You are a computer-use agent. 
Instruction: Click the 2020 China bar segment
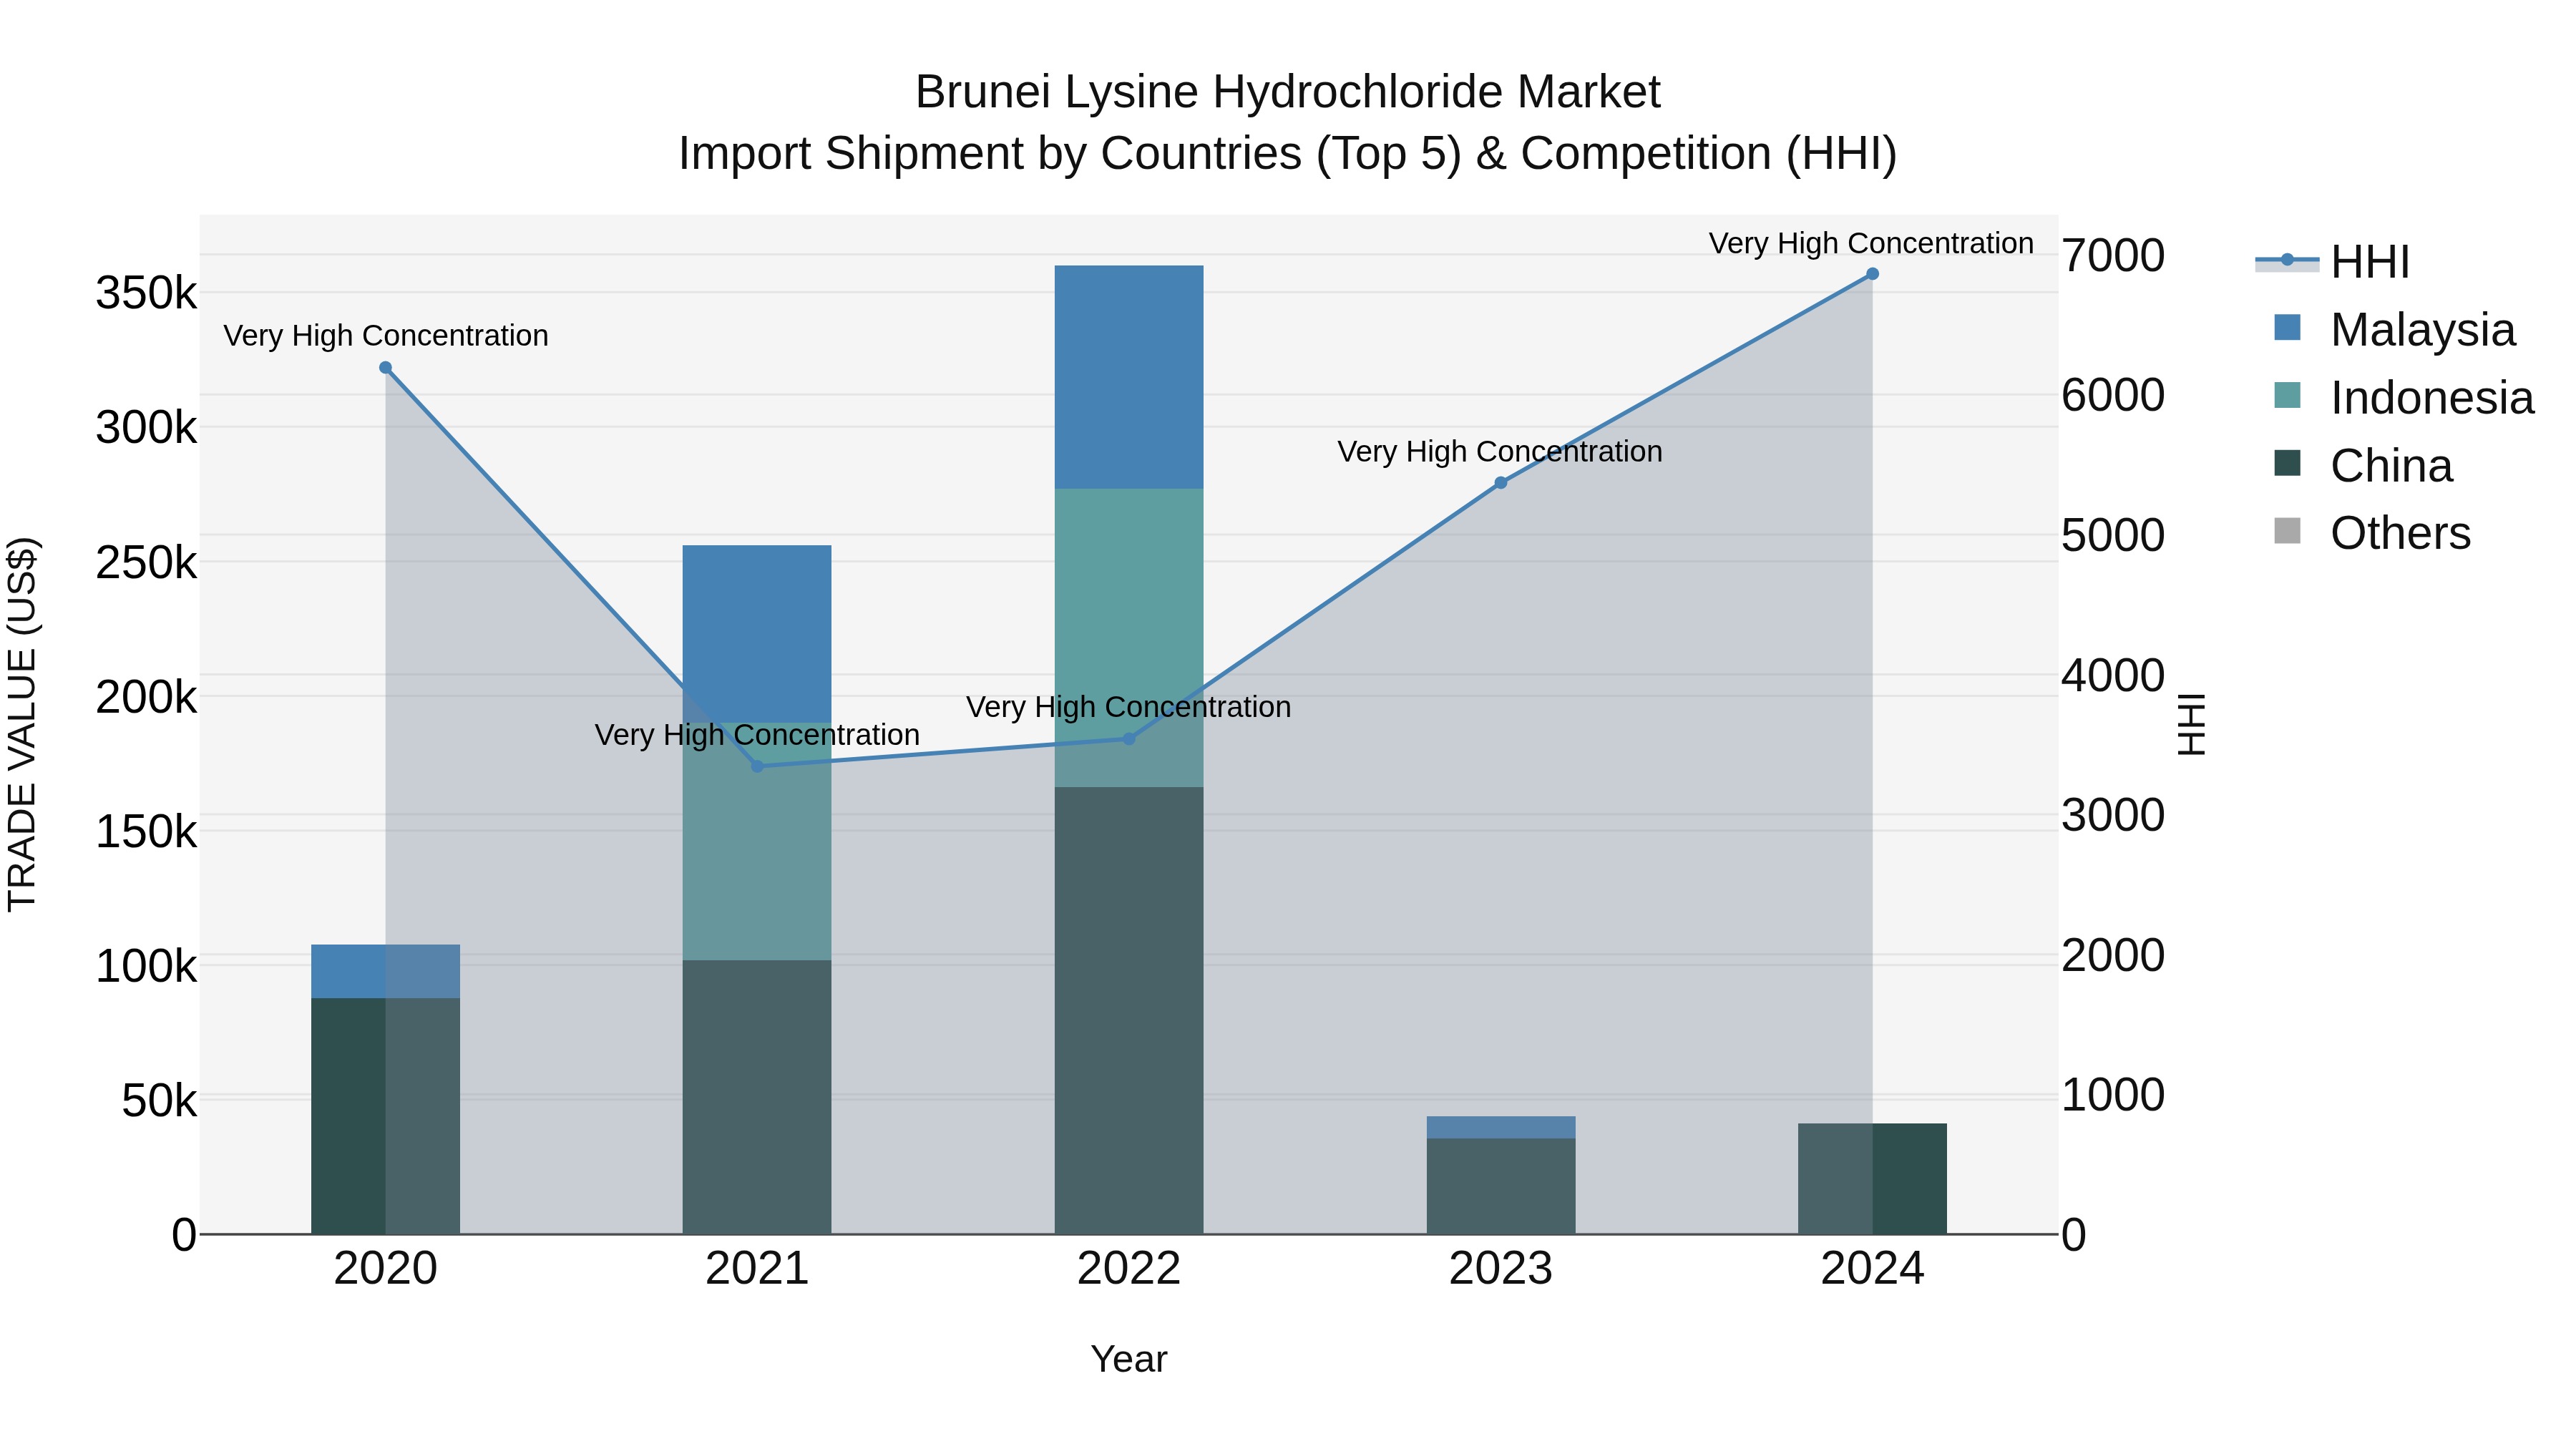tap(386, 1116)
